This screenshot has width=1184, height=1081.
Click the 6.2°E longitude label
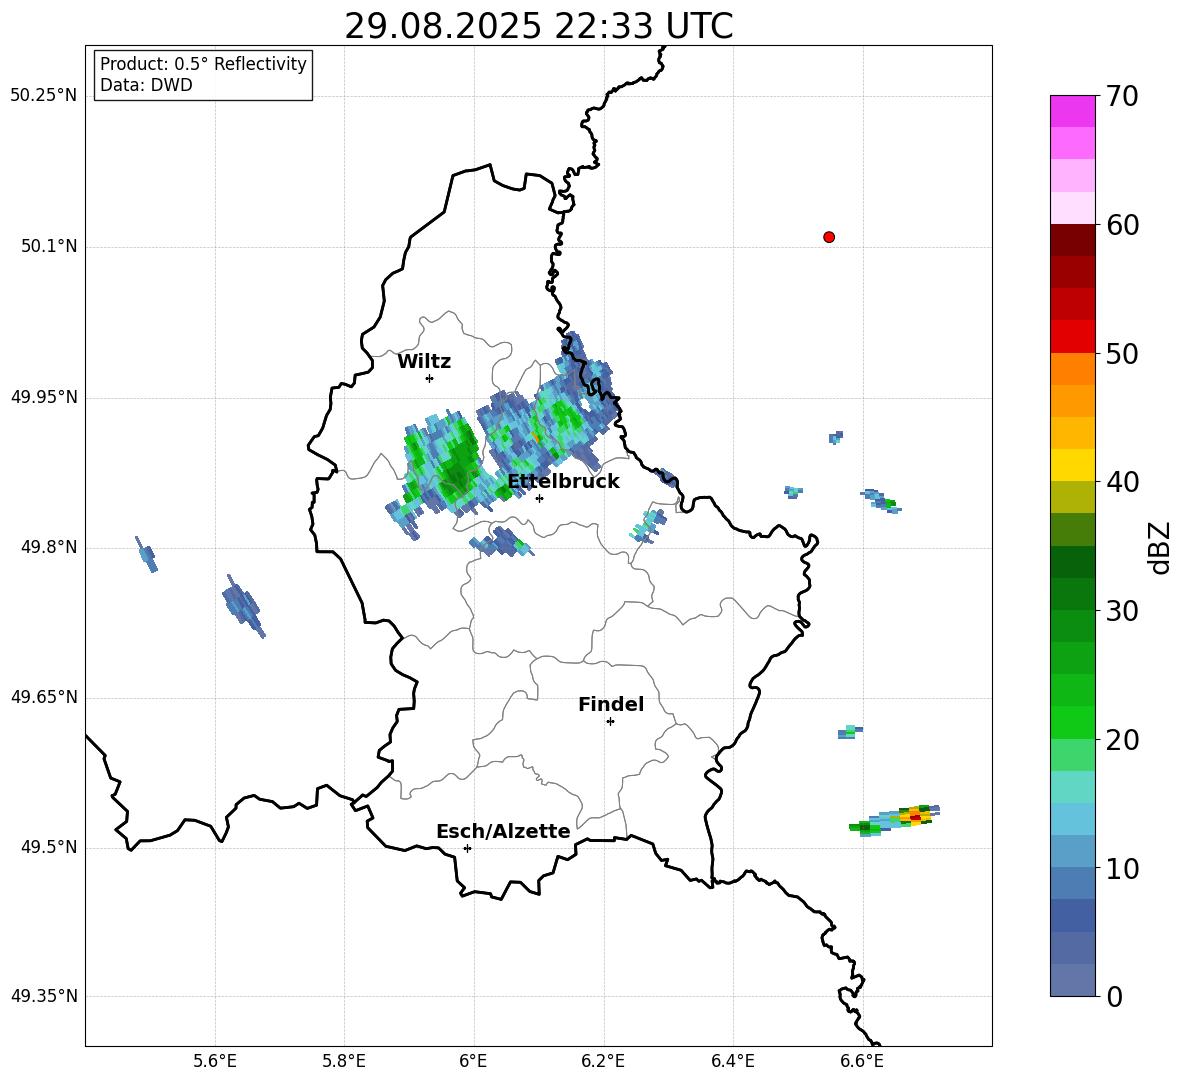point(603,1061)
